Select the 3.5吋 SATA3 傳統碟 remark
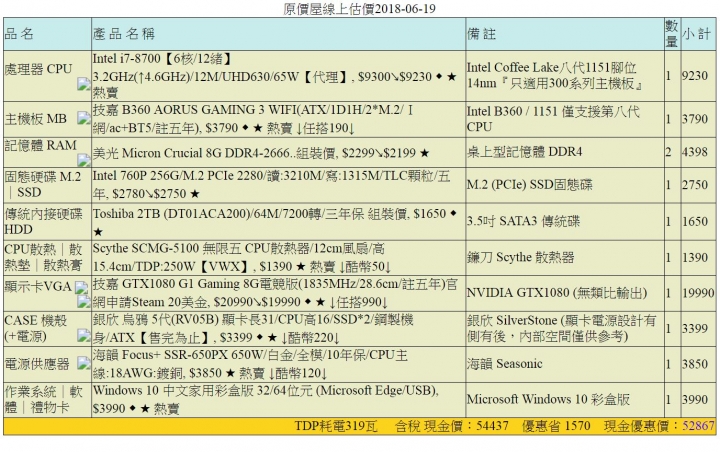 coord(523,221)
